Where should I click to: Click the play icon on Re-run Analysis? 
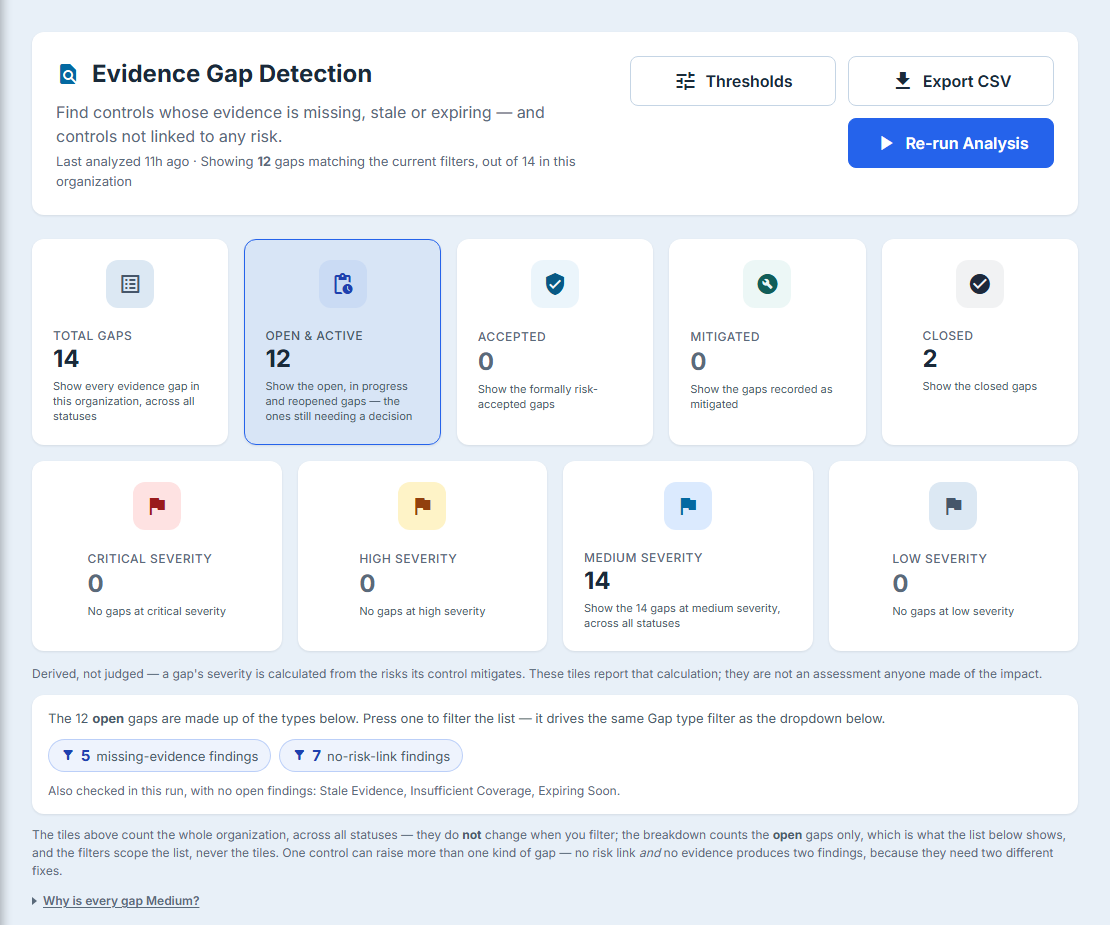pos(886,143)
